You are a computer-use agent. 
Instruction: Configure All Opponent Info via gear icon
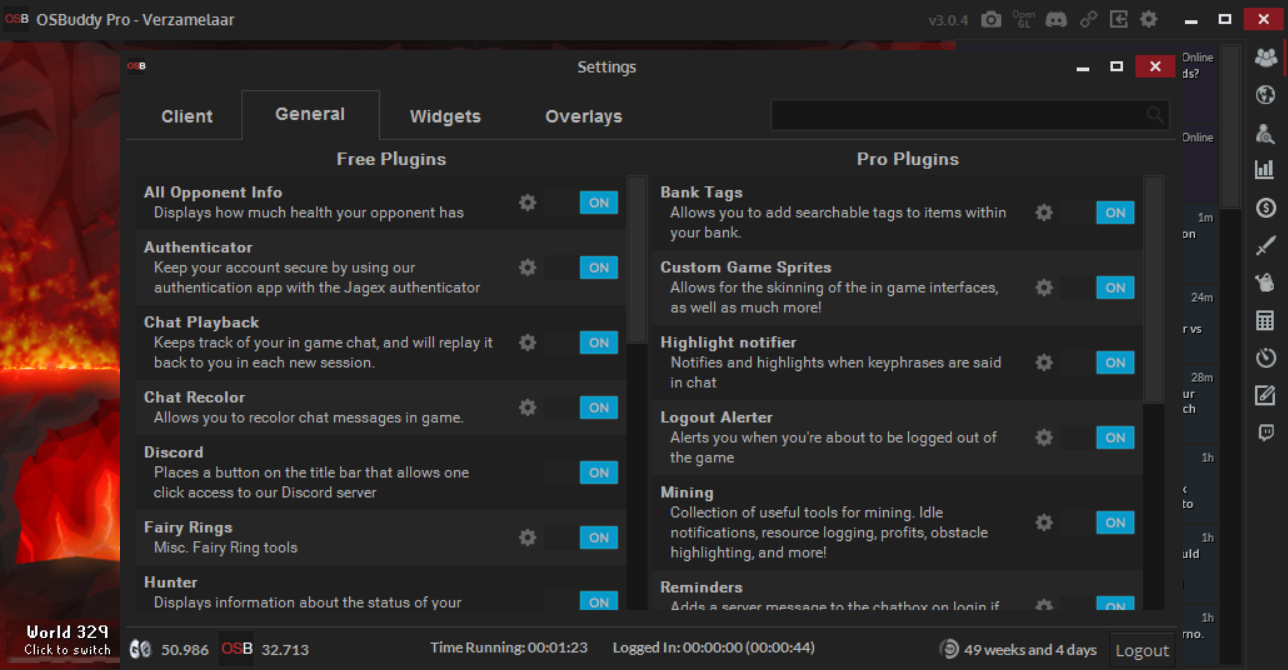(x=528, y=203)
